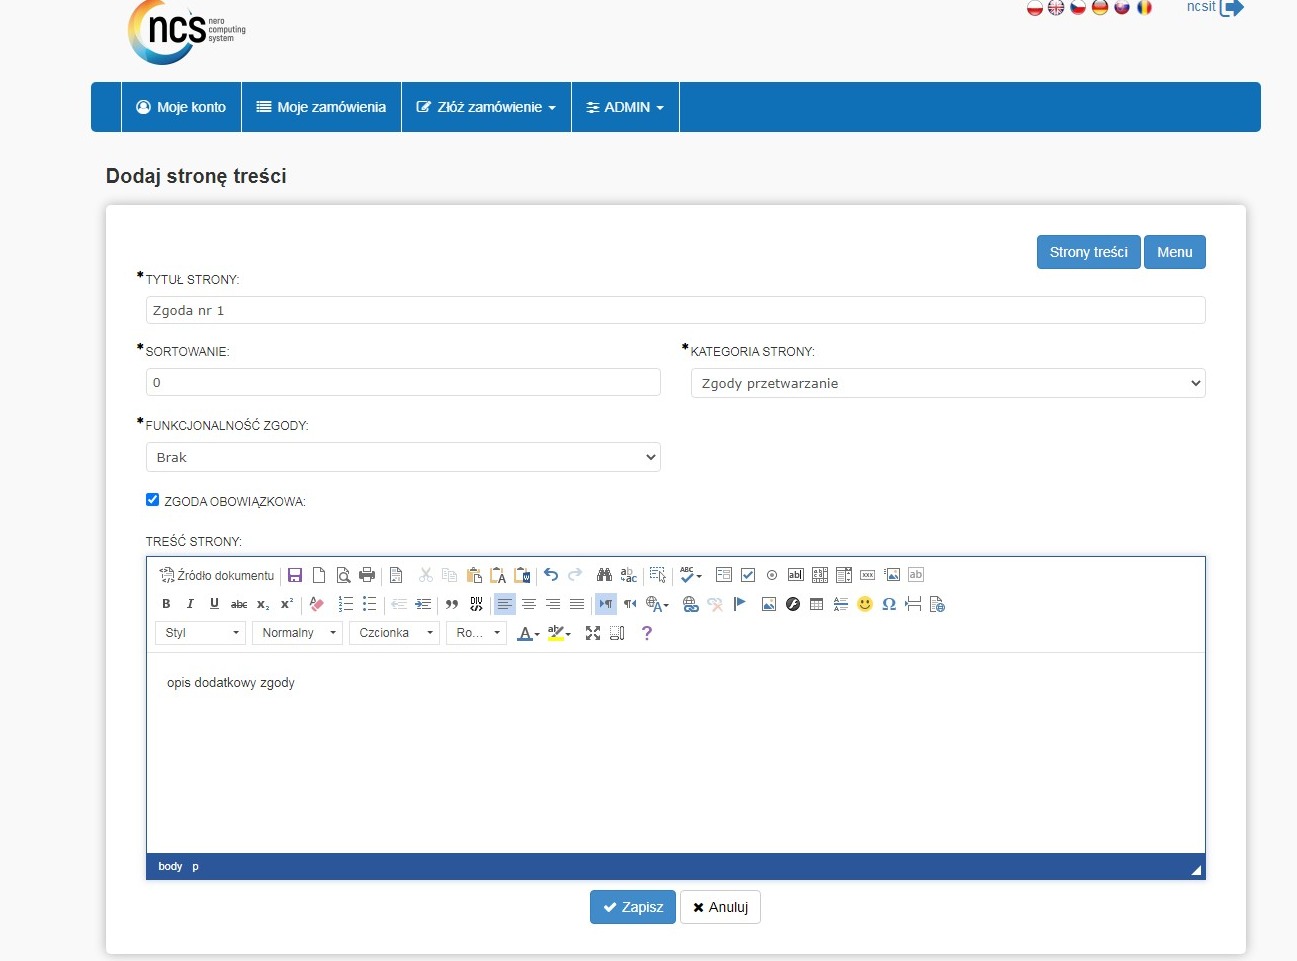This screenshot has width=1297, height=961.
Task: Insert a smiley emoticon
Action: 865,604
